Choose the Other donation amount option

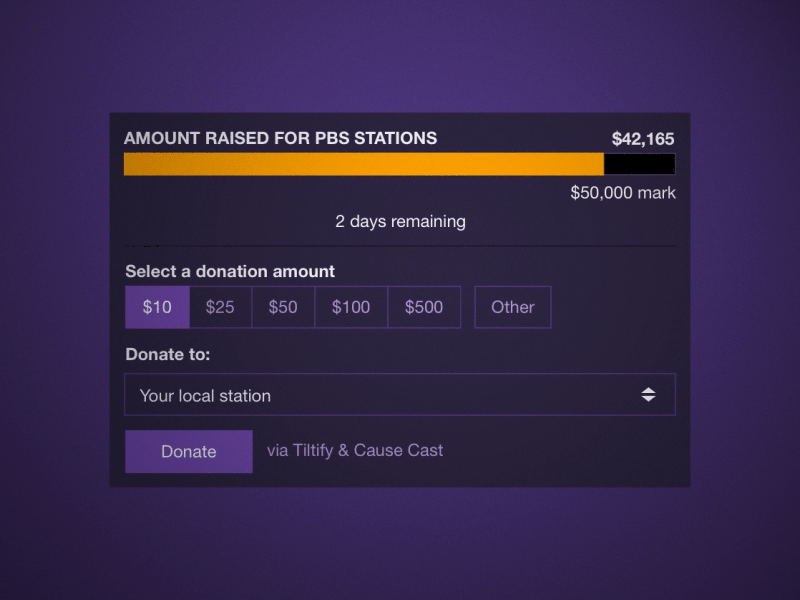tap(512, 307)
